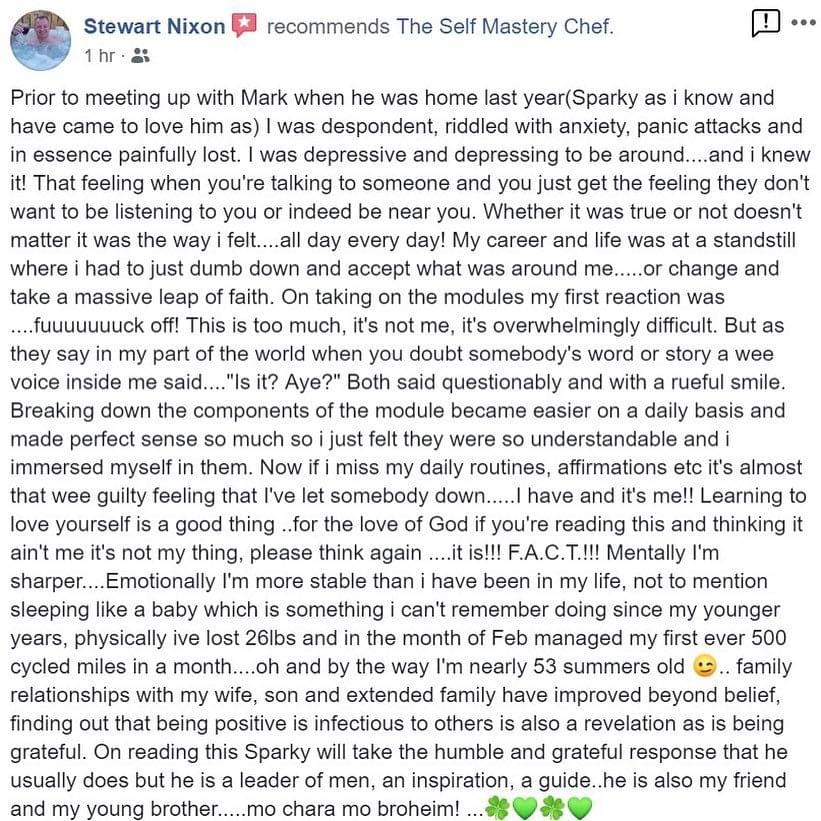Screen dimensions: 821x821
Task: Click the first green heart emoji
Action: [524, 809]
